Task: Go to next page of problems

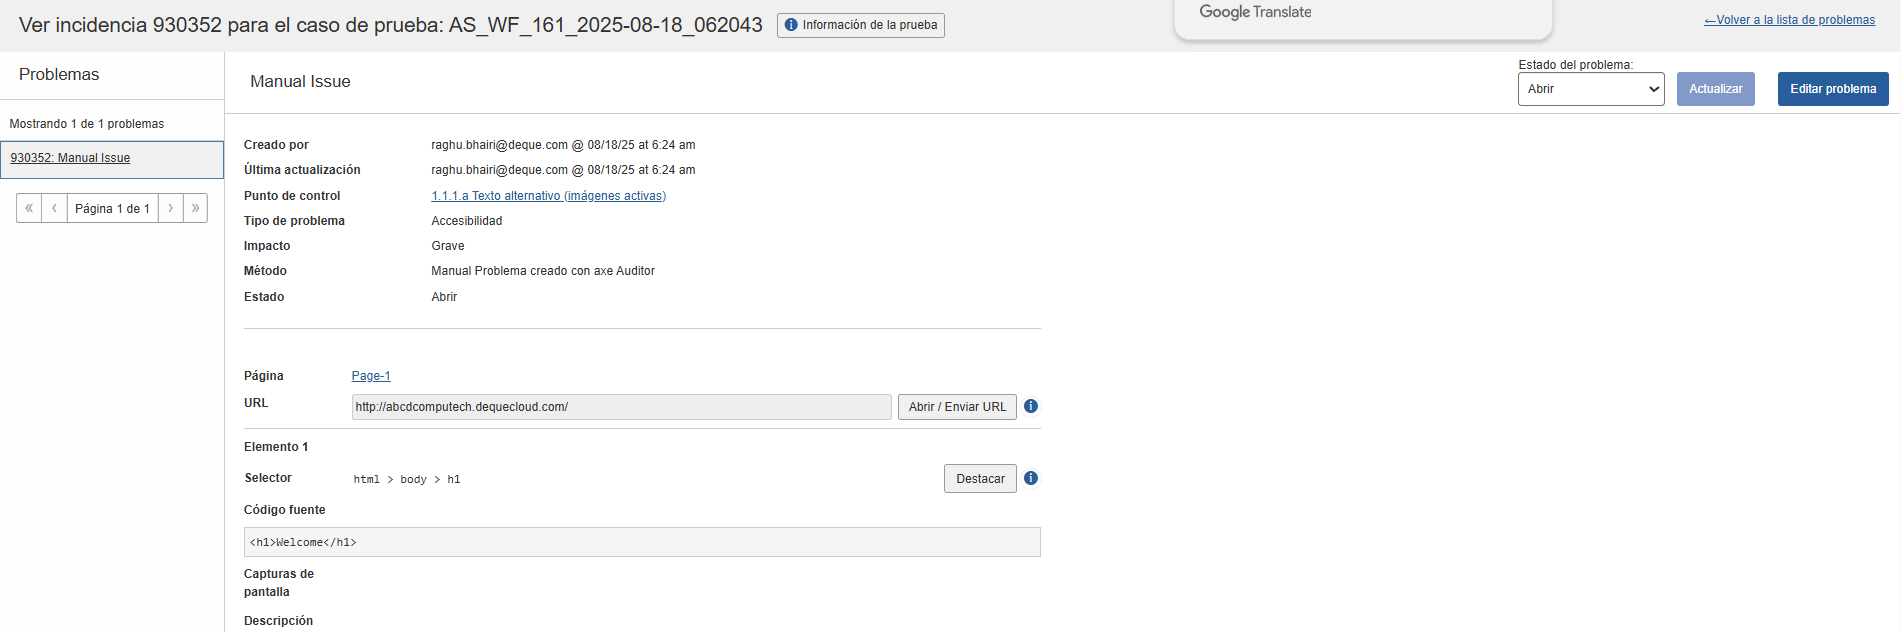Action: click(x=171, y=208)
